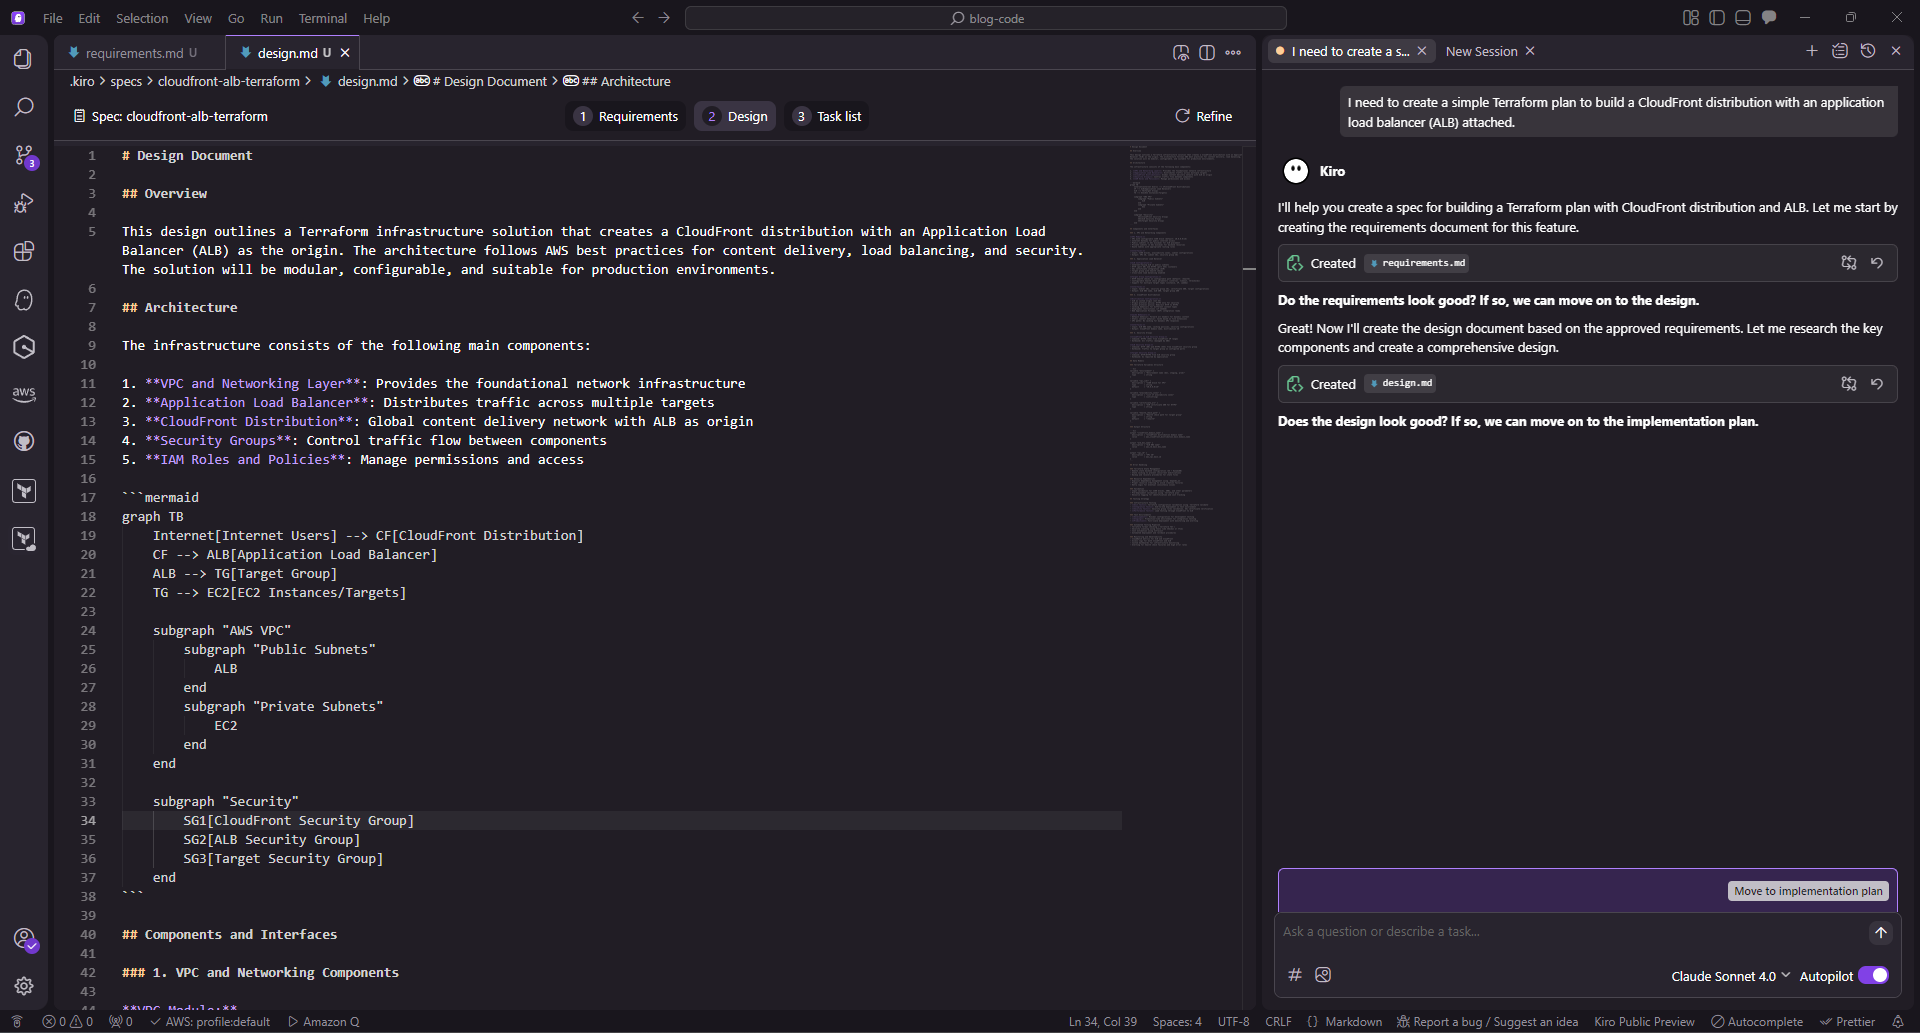This screenshot has width=1920, height=1033.
Task: Open the Explorer view in activity bar
Action: [x=24, y=59]
